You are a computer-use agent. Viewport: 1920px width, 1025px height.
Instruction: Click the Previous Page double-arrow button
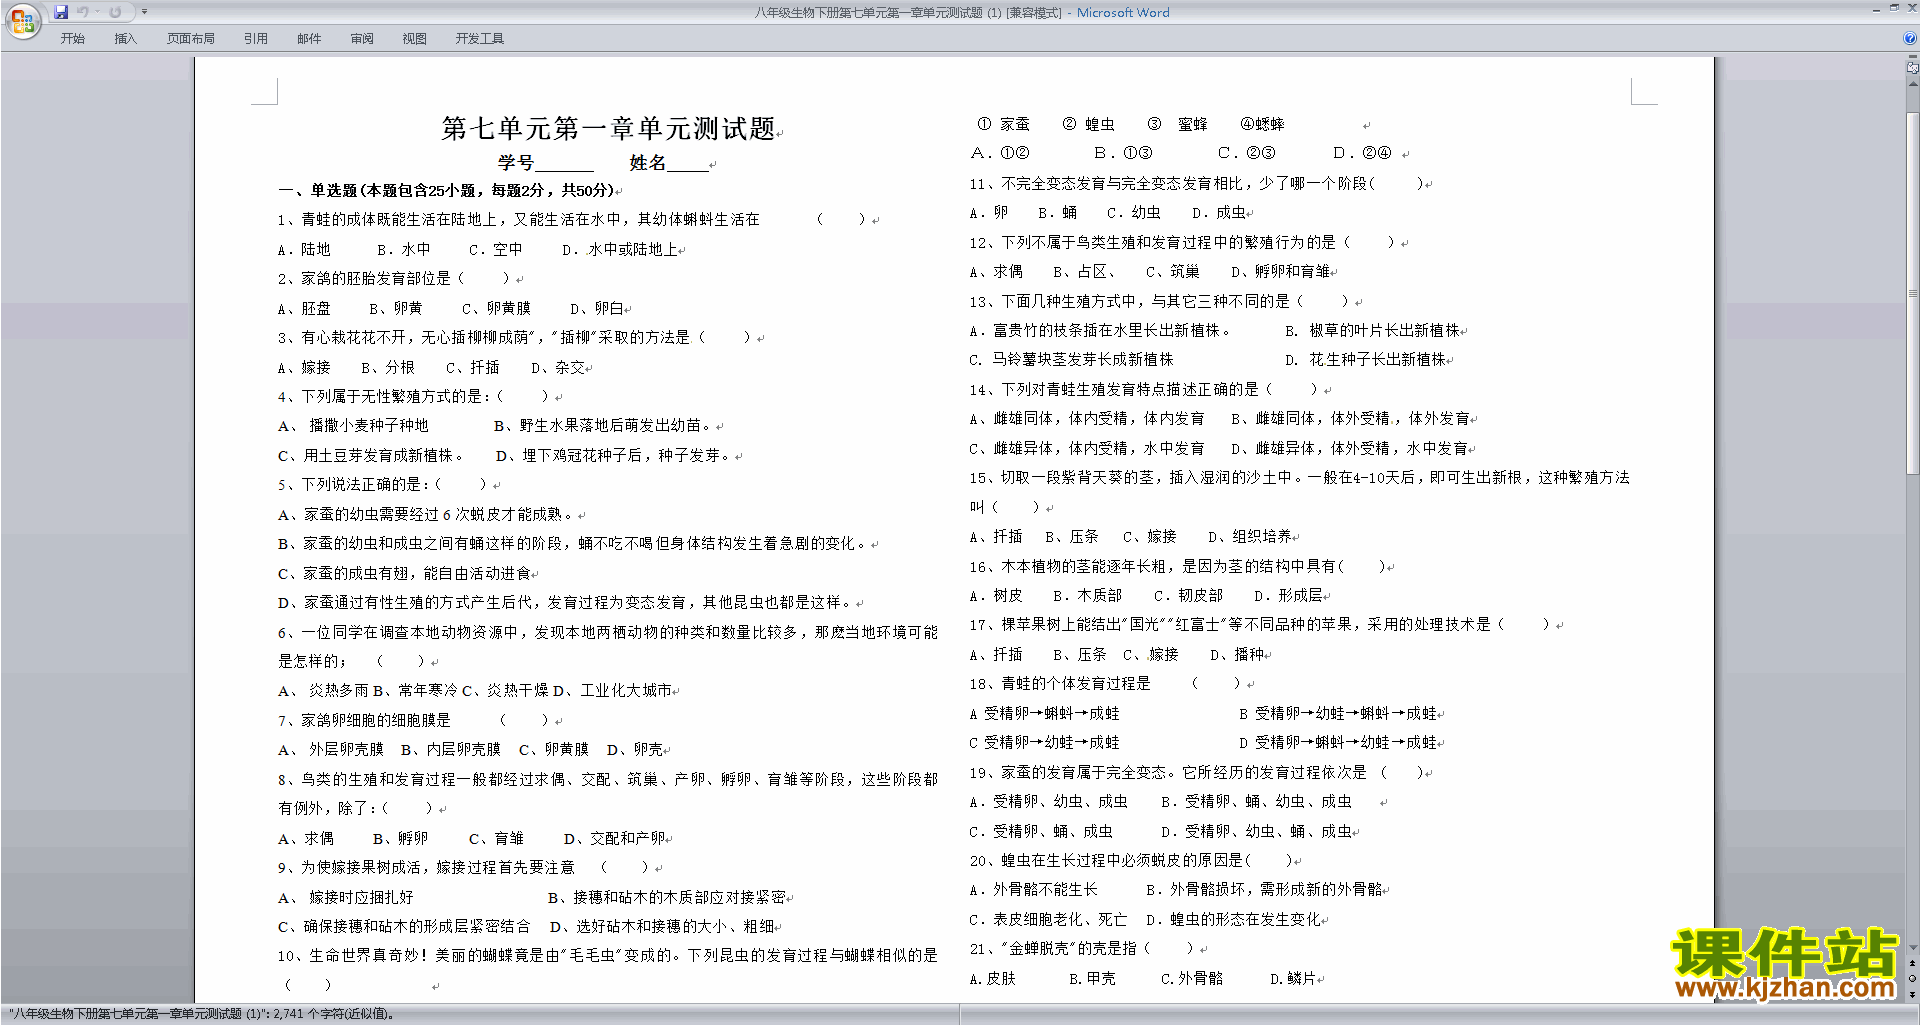tap(1913, 963)
